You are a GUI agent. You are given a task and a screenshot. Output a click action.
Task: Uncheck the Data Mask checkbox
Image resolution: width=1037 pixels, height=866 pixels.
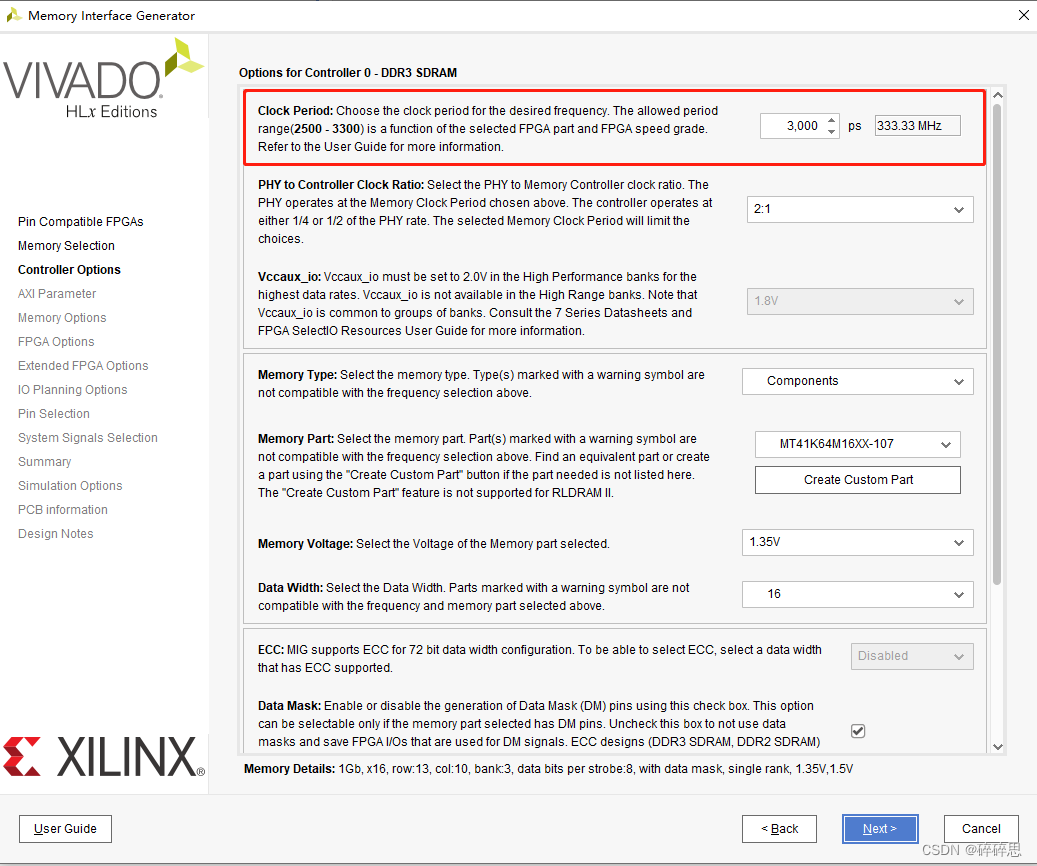pyautogui.click(x=857, y=730)
